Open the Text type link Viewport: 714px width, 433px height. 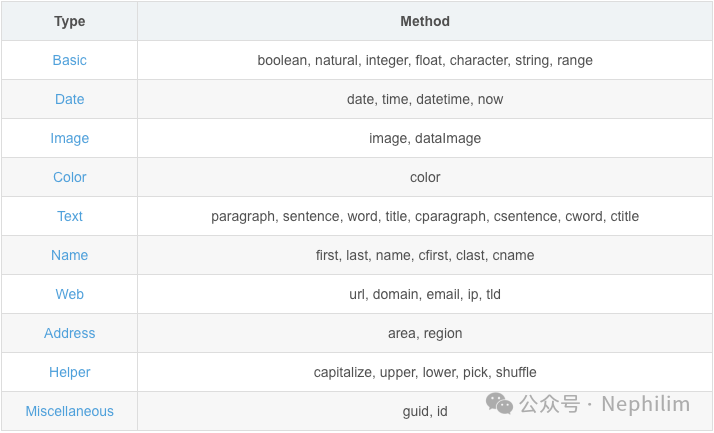coord(70,216)
